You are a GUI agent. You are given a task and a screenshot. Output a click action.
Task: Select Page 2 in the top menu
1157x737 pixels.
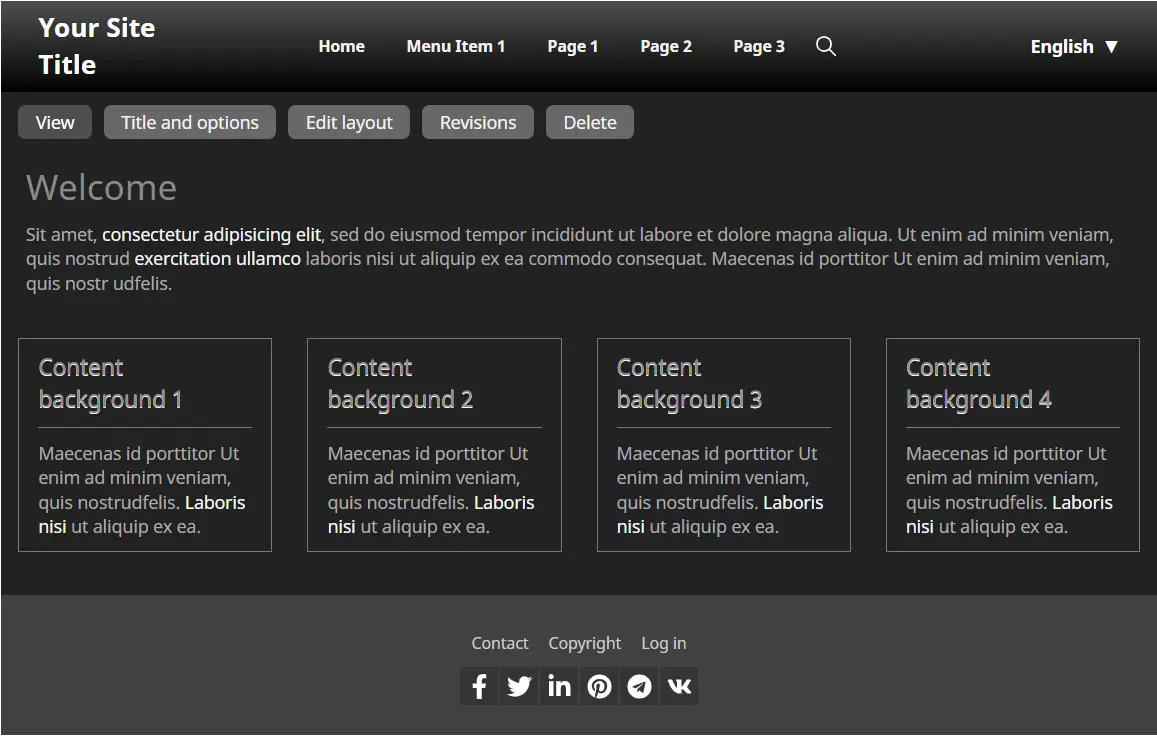click(x=666, y=46)
